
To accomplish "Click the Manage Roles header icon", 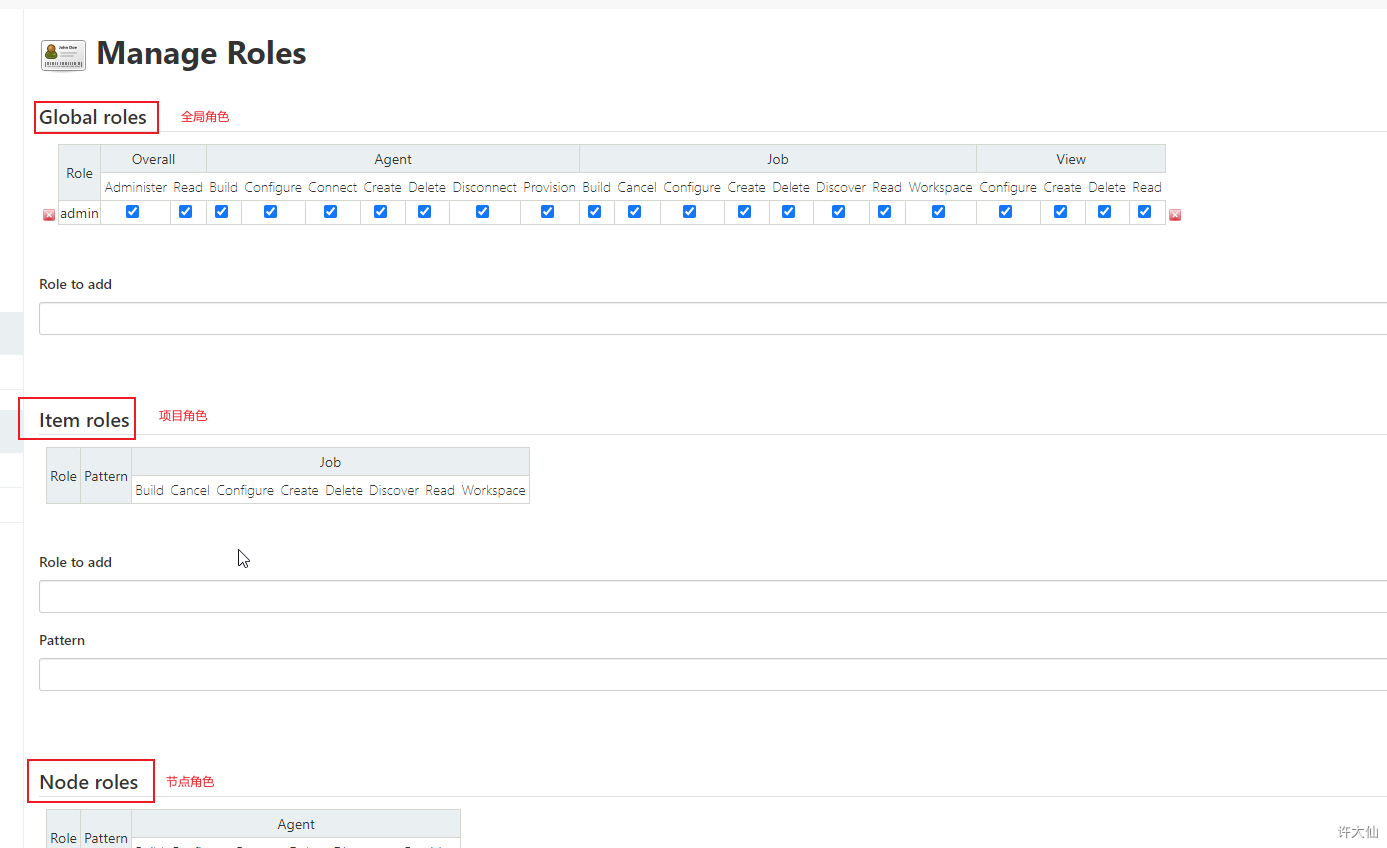I will click(x=63, y=55).
